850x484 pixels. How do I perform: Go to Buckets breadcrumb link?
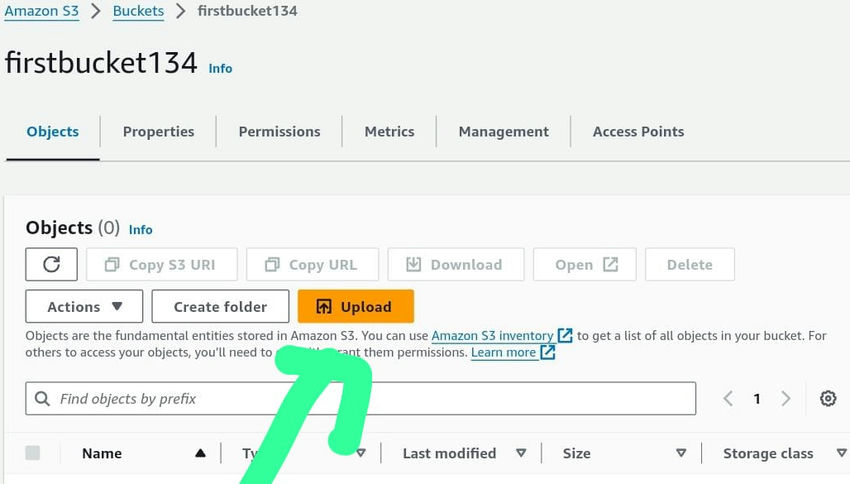(x=138, y=11)
